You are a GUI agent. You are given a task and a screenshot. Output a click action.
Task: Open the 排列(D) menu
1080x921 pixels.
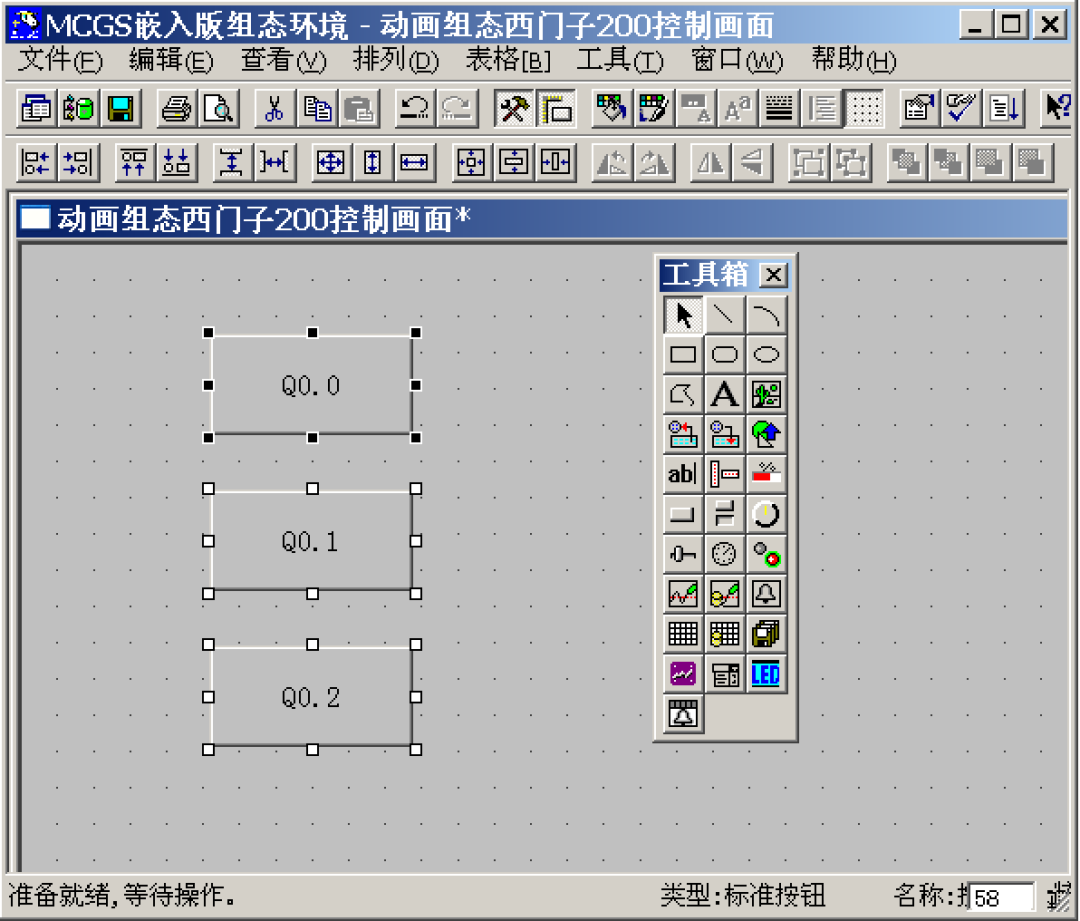(395, 60)
